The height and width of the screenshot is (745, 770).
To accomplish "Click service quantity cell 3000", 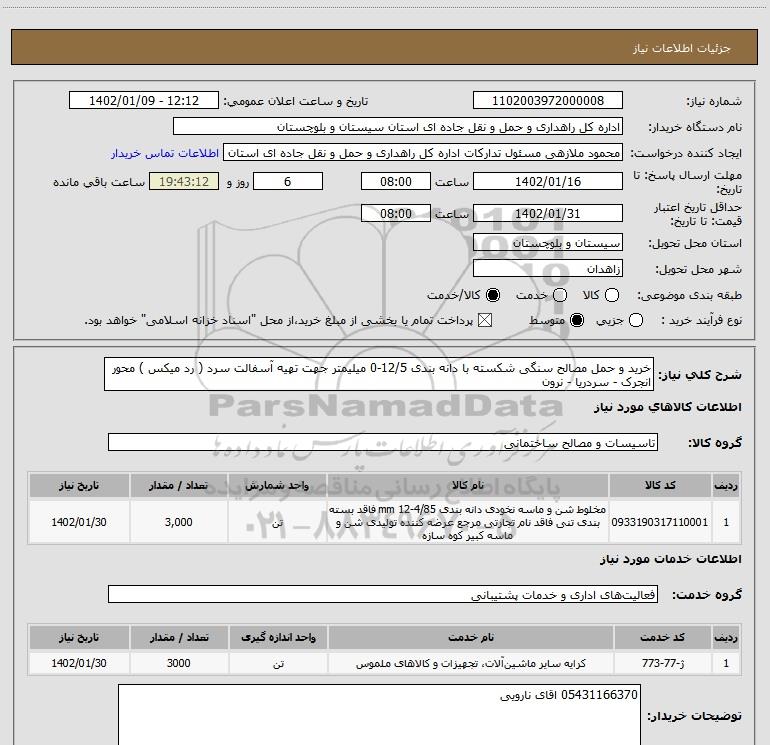I will pos(179,663).
